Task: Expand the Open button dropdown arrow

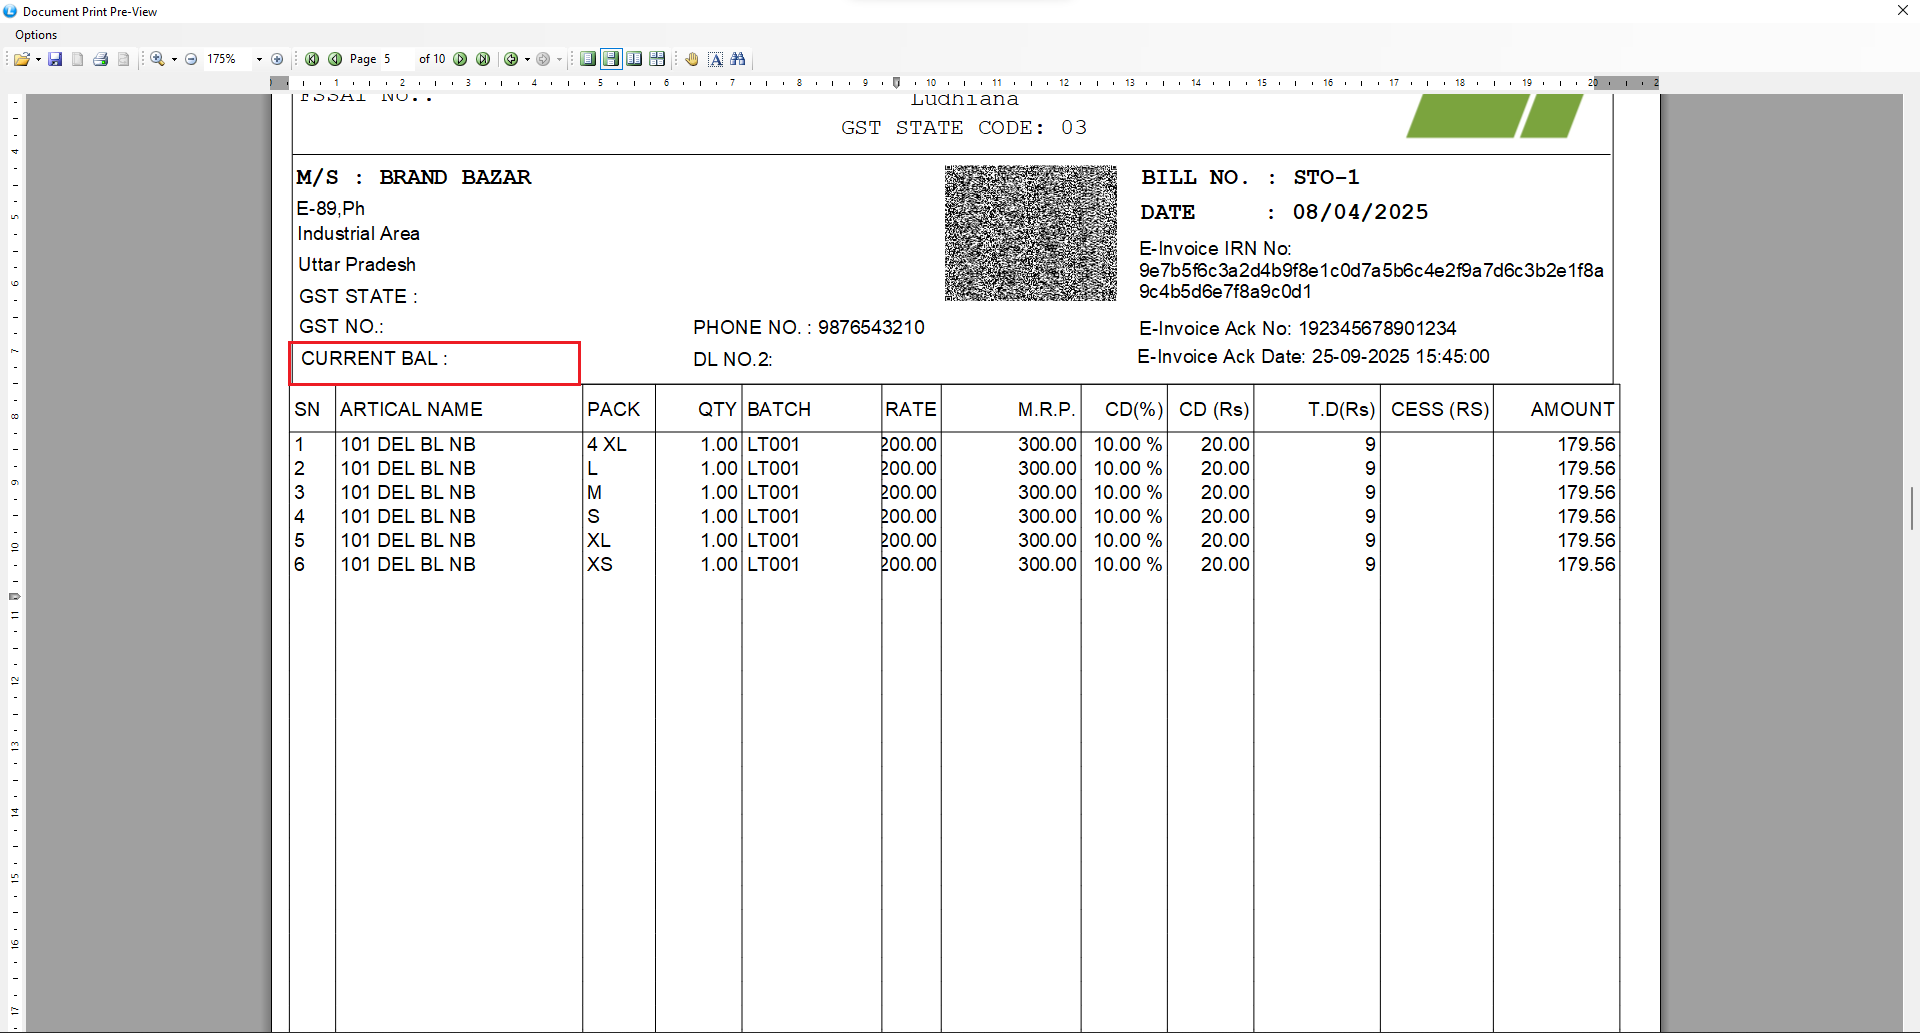Action: click(x=38, y=59)
